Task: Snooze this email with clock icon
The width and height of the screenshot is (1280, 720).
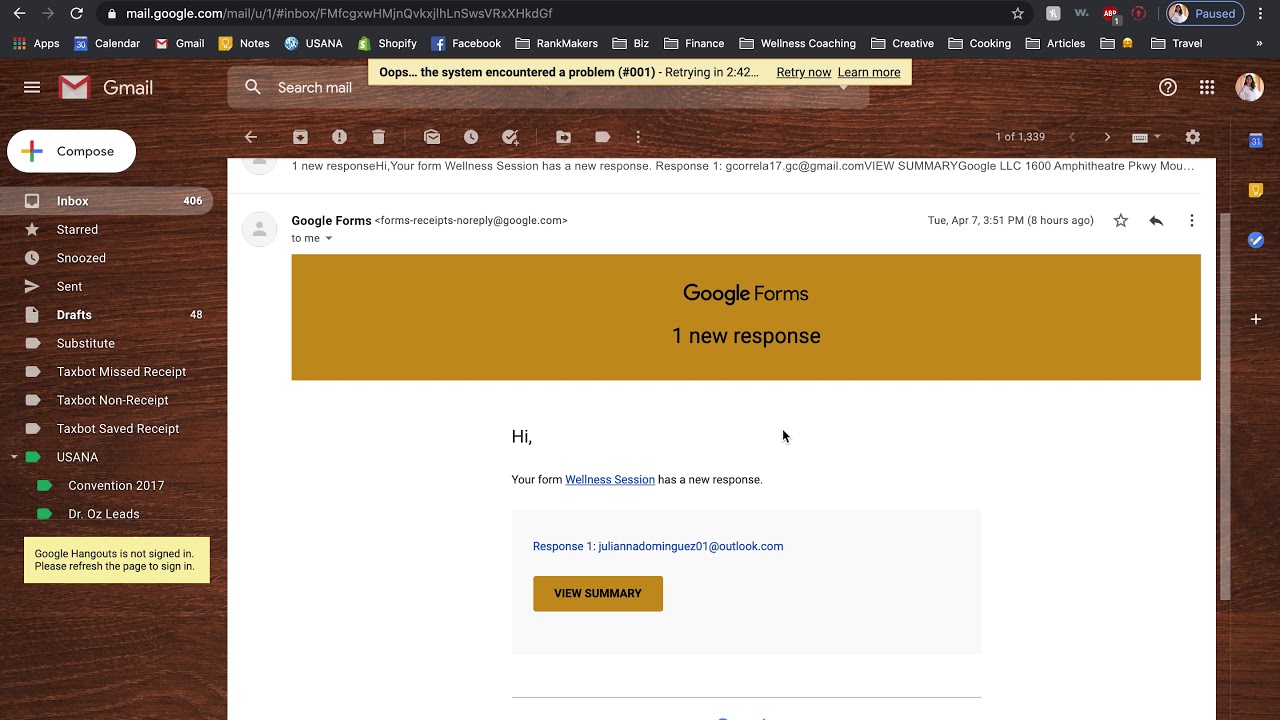Action: (471, 137)
